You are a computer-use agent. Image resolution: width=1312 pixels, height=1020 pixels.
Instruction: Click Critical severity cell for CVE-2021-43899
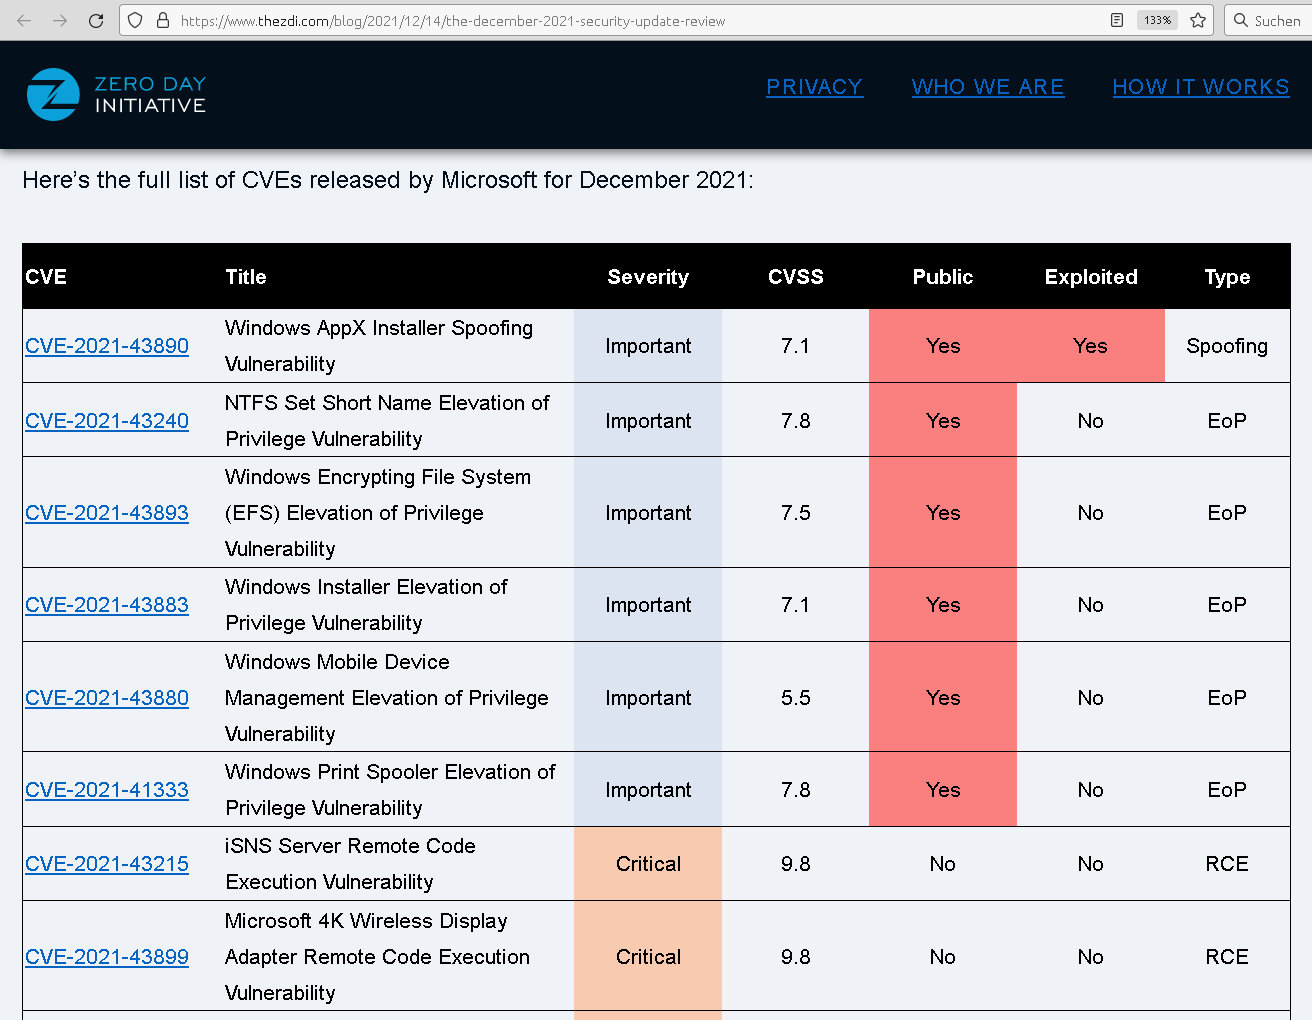pyautogui.click(x=648, y=957)
